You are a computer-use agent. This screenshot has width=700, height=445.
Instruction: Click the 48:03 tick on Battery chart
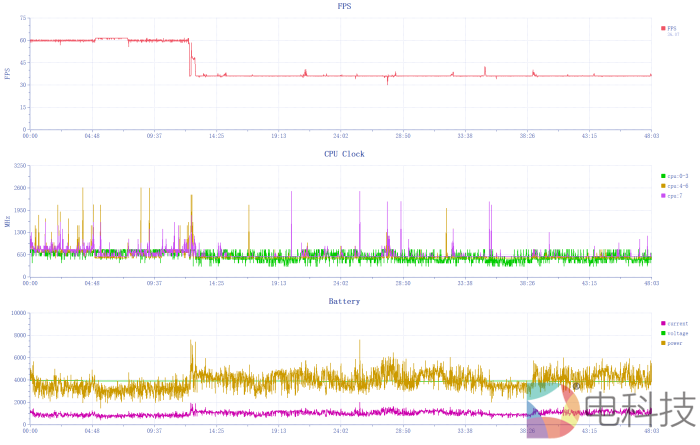coord(651,431)
